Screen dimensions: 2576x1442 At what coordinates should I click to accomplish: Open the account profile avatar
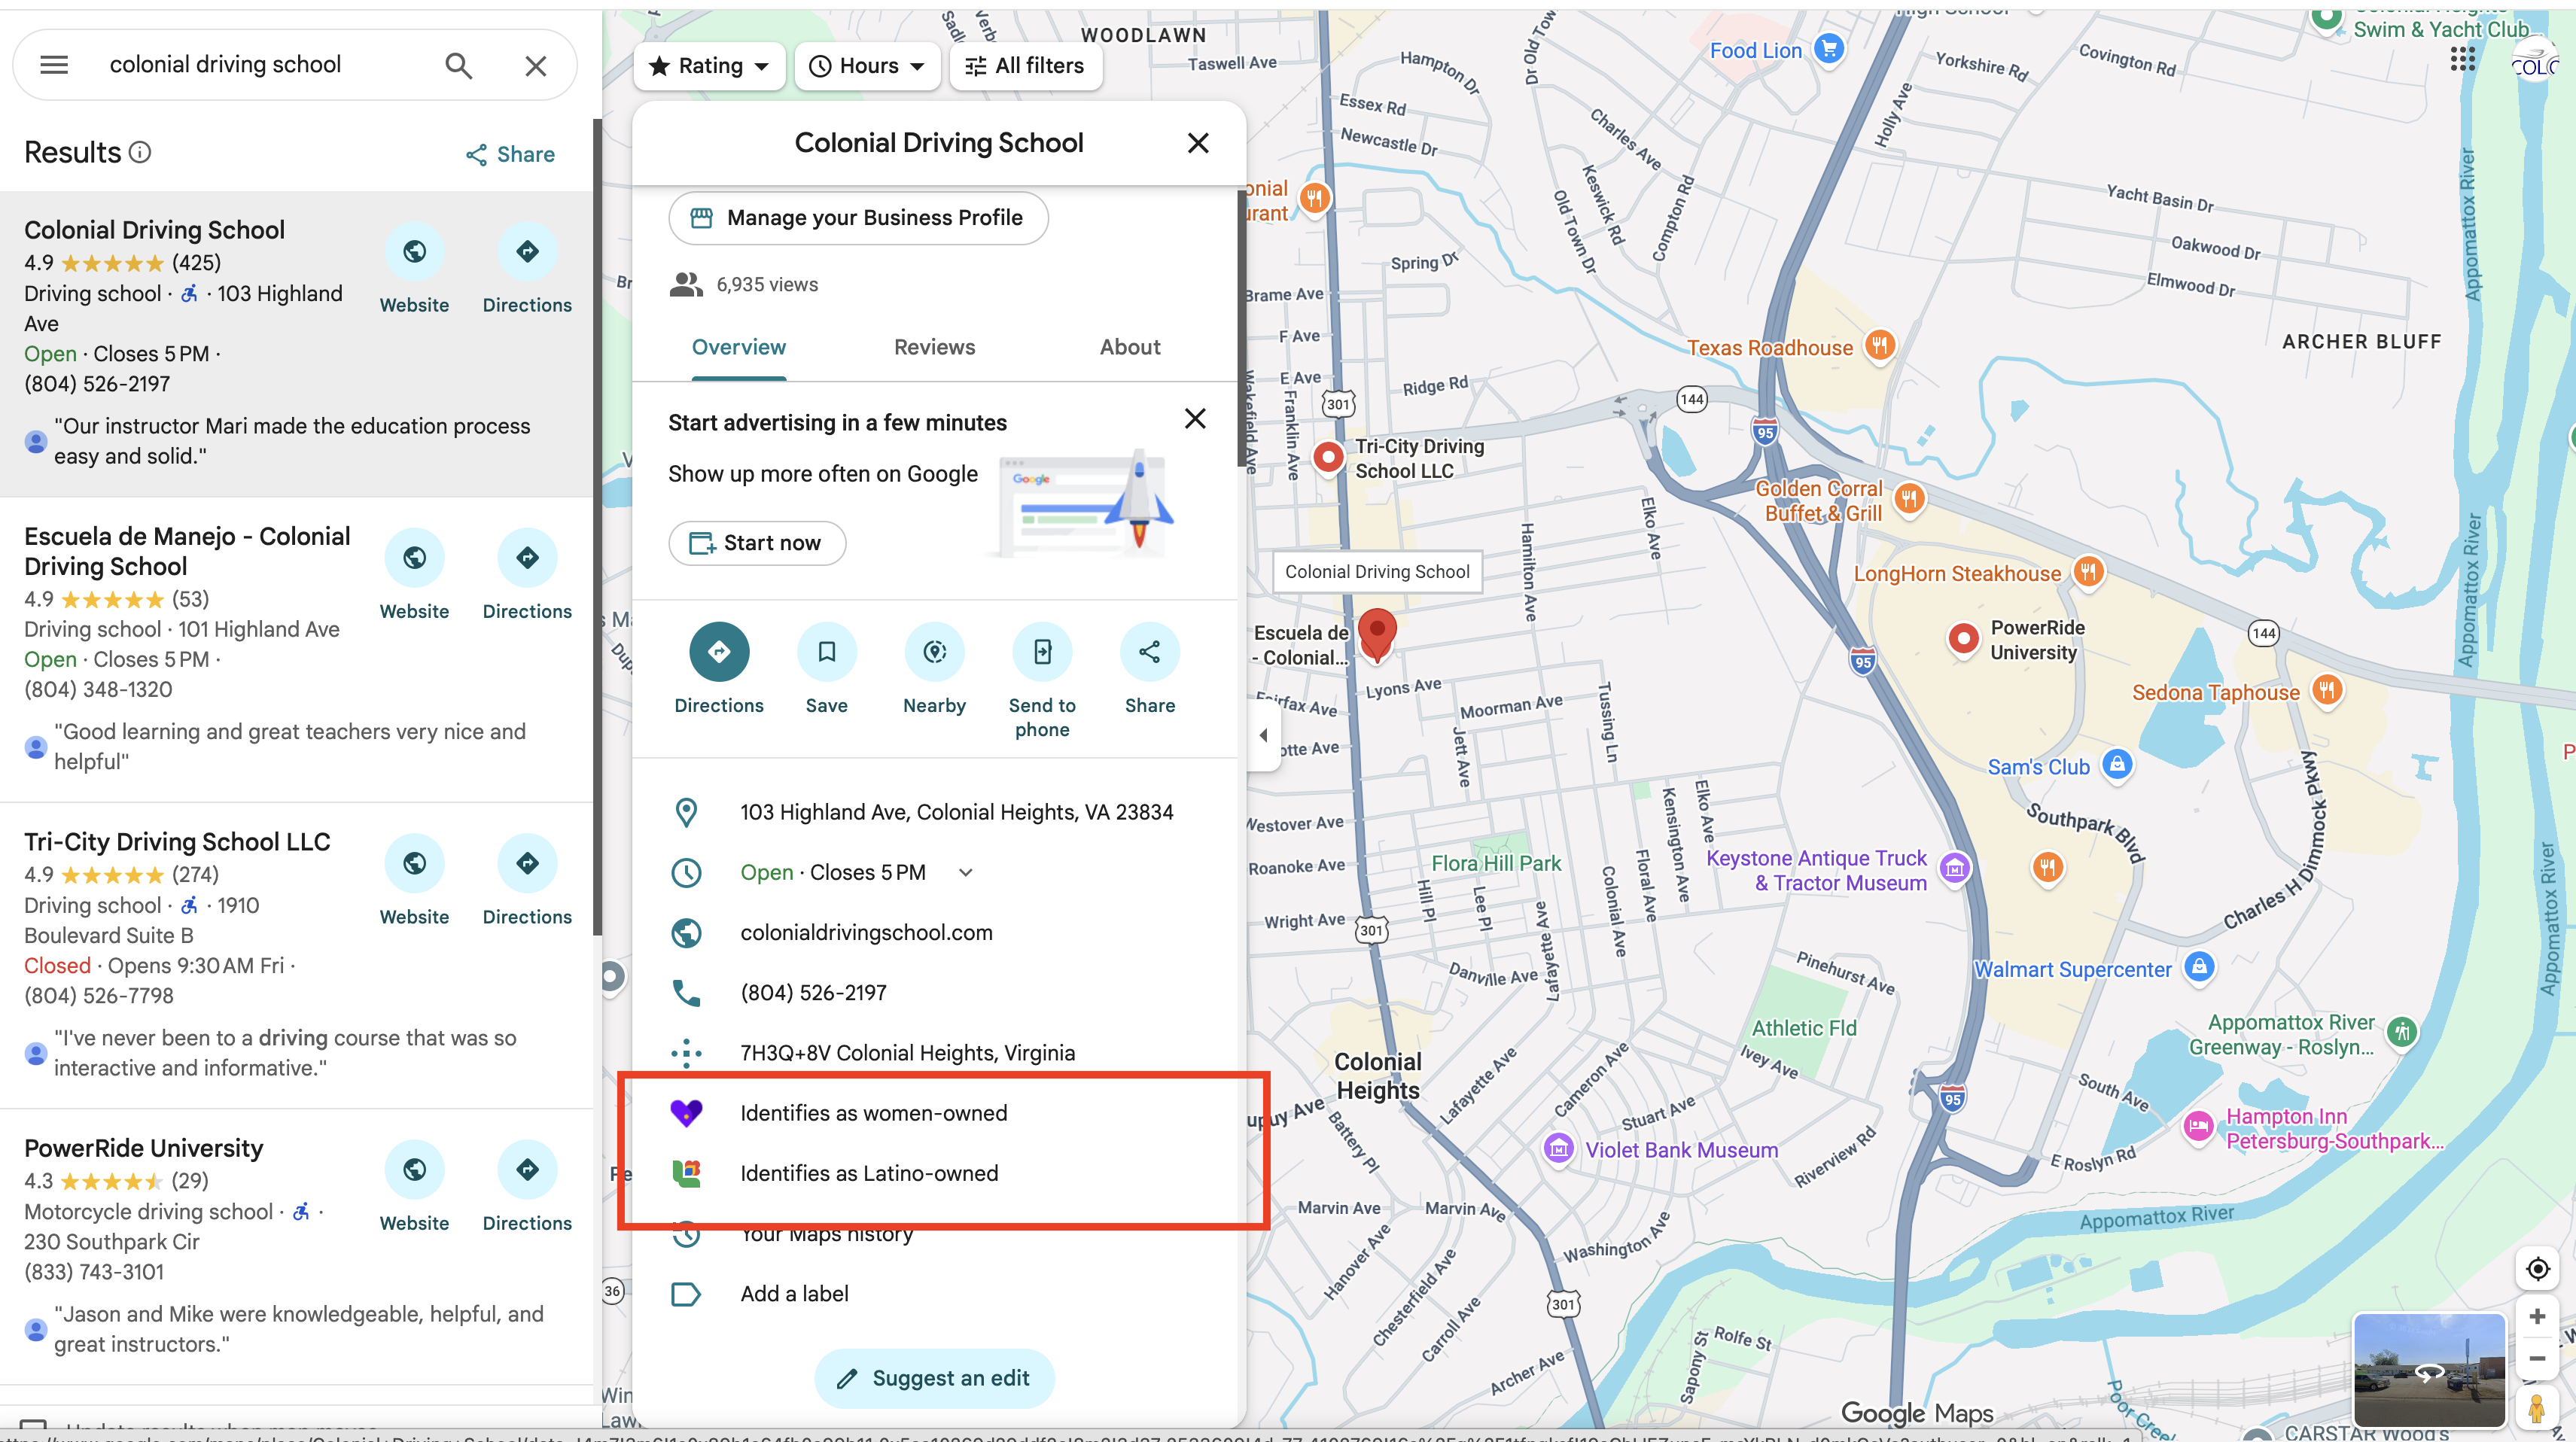click(2535, 62)
